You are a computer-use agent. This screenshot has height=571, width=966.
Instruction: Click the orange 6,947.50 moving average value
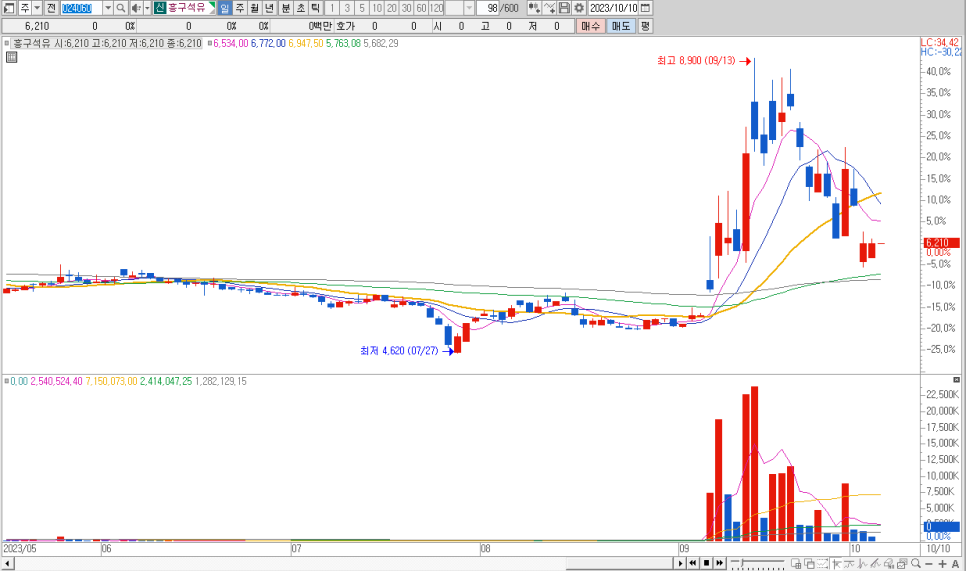click(x=306, y=43)
